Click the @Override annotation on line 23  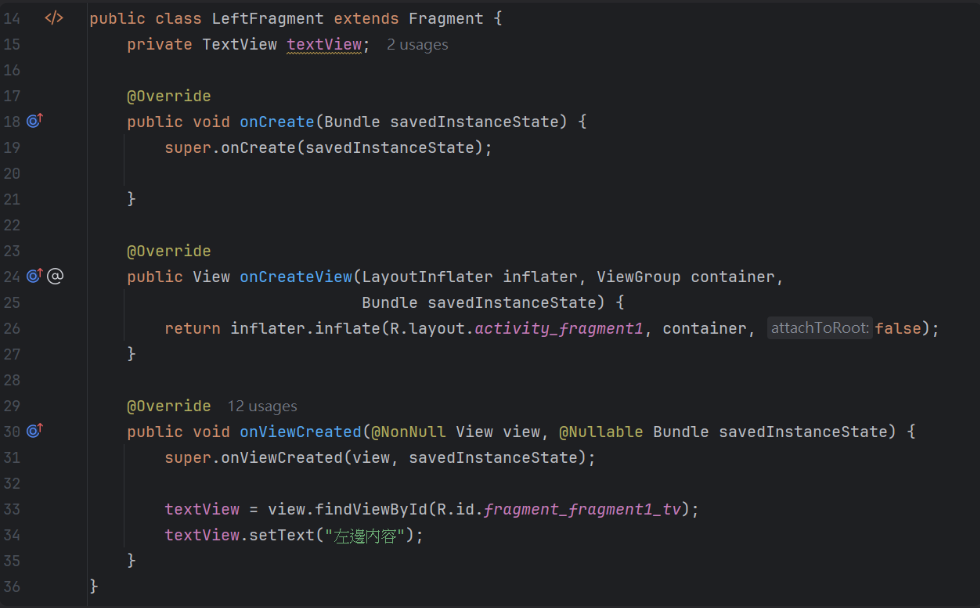(x=169, y=251)
